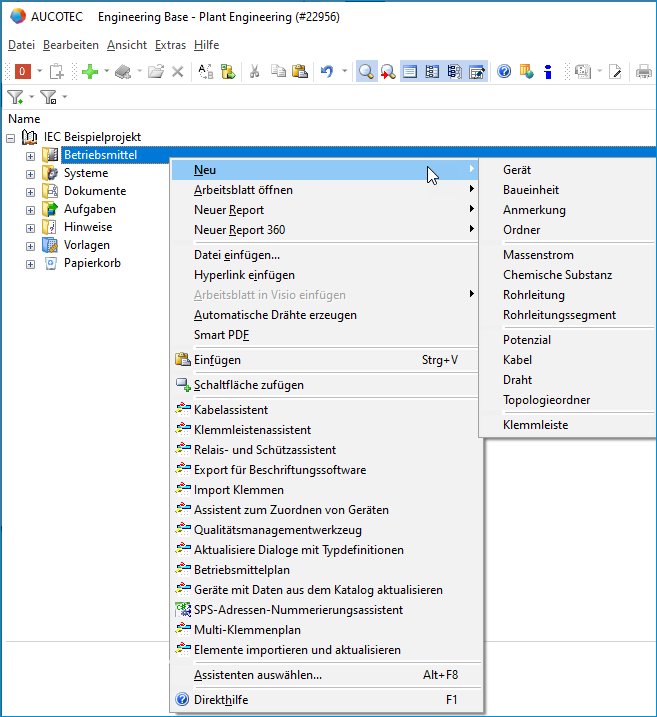Image resolution: width=657 pixels, height=717 pixels.
Task: Select the Papierkorb tree item
Action: (92, 264)
